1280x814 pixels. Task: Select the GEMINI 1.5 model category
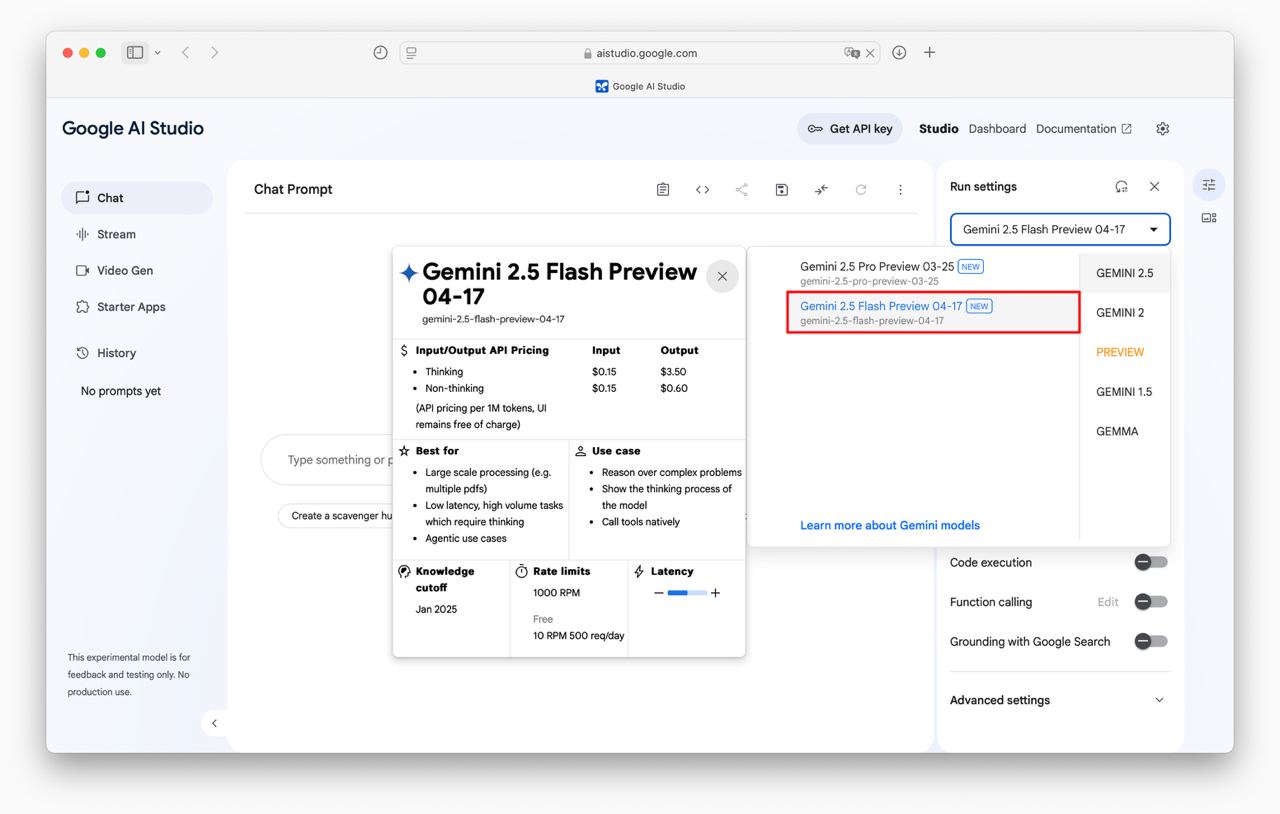1123,392
